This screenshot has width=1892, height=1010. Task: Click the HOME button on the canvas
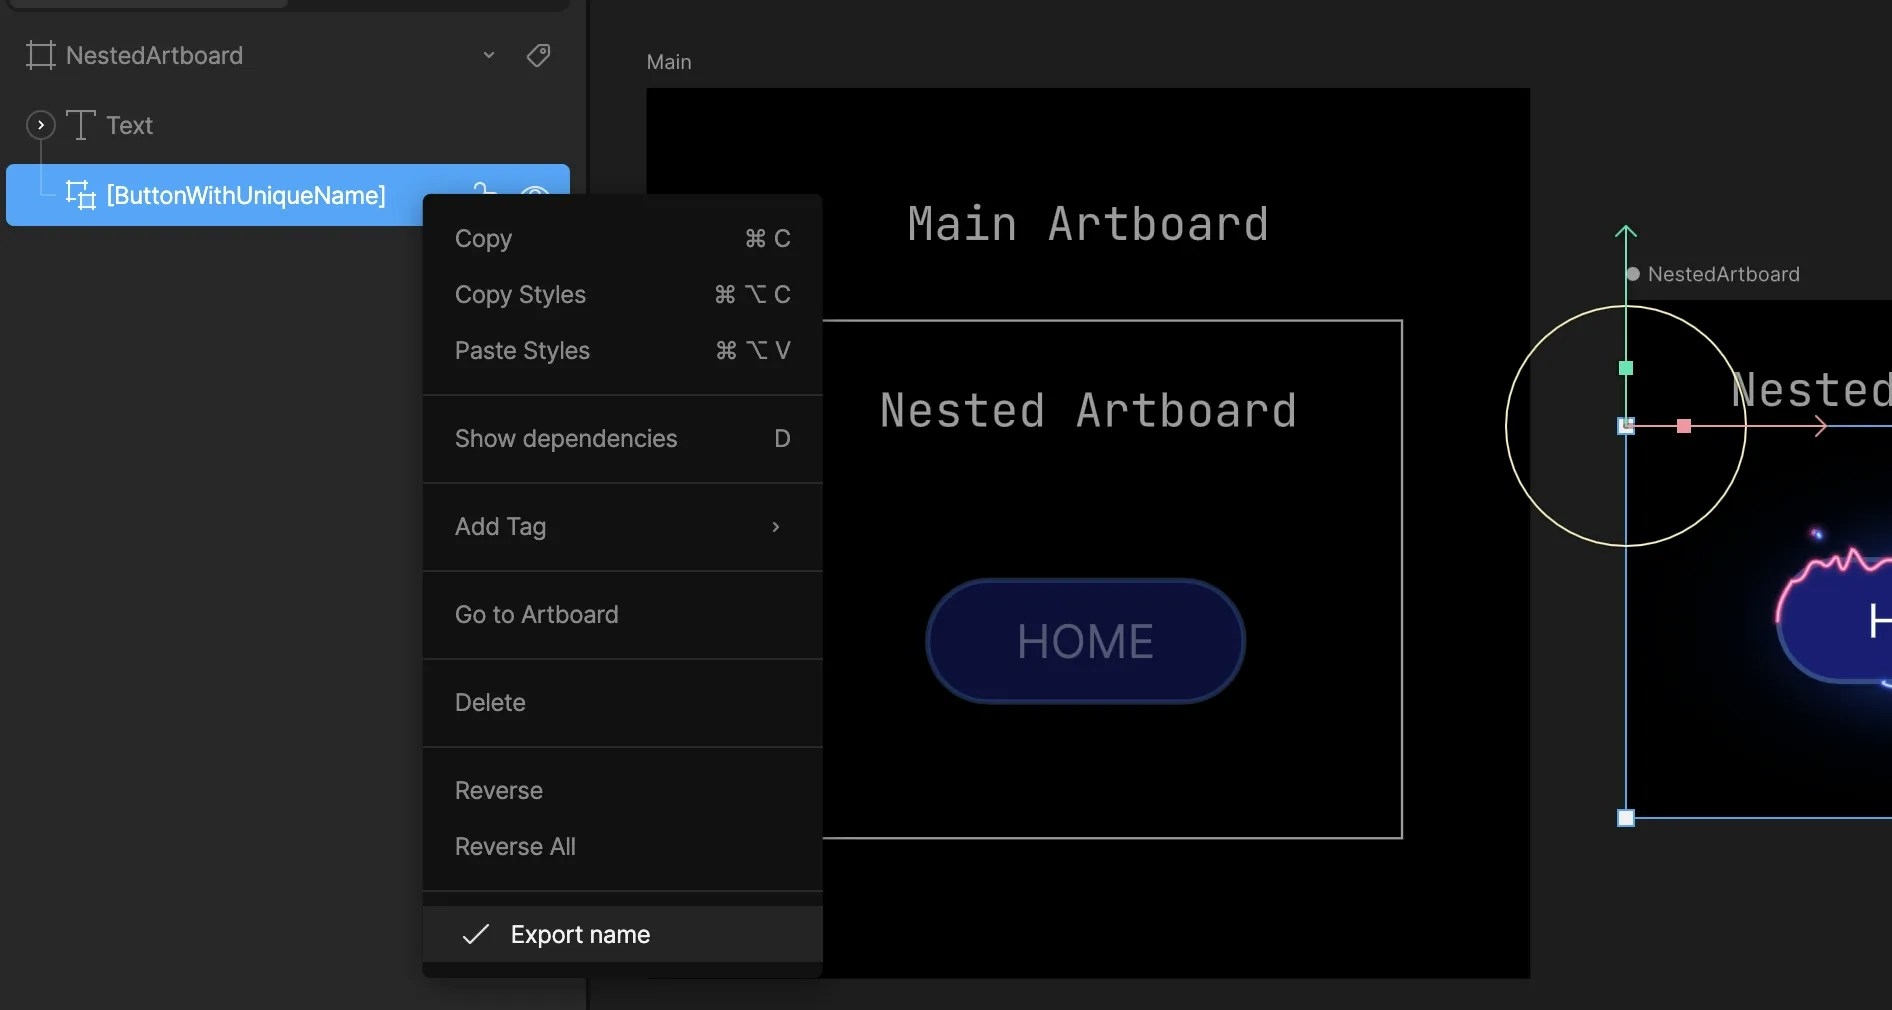click(1085, 641)
